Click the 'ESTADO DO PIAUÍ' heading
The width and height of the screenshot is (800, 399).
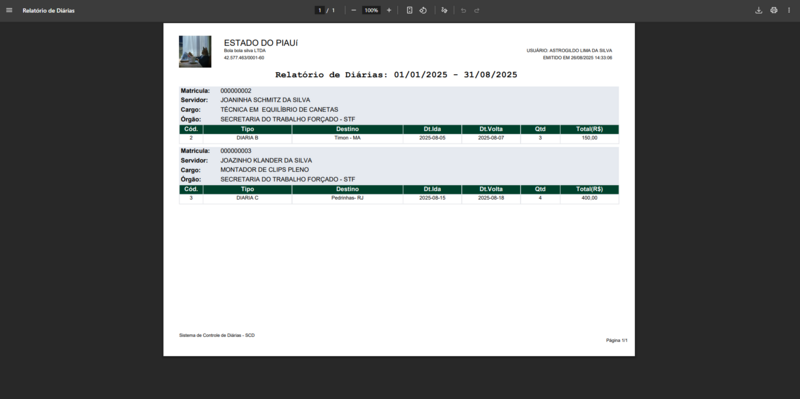coord(261,43)
